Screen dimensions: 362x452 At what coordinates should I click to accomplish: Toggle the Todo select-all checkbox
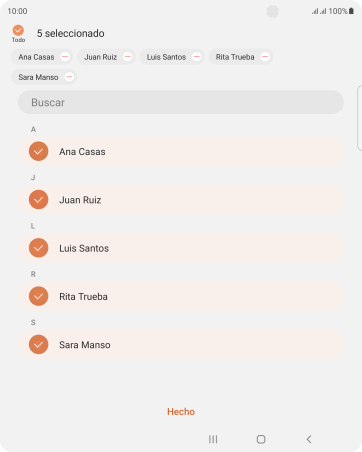pyautogui.click(x=18, y=30)
